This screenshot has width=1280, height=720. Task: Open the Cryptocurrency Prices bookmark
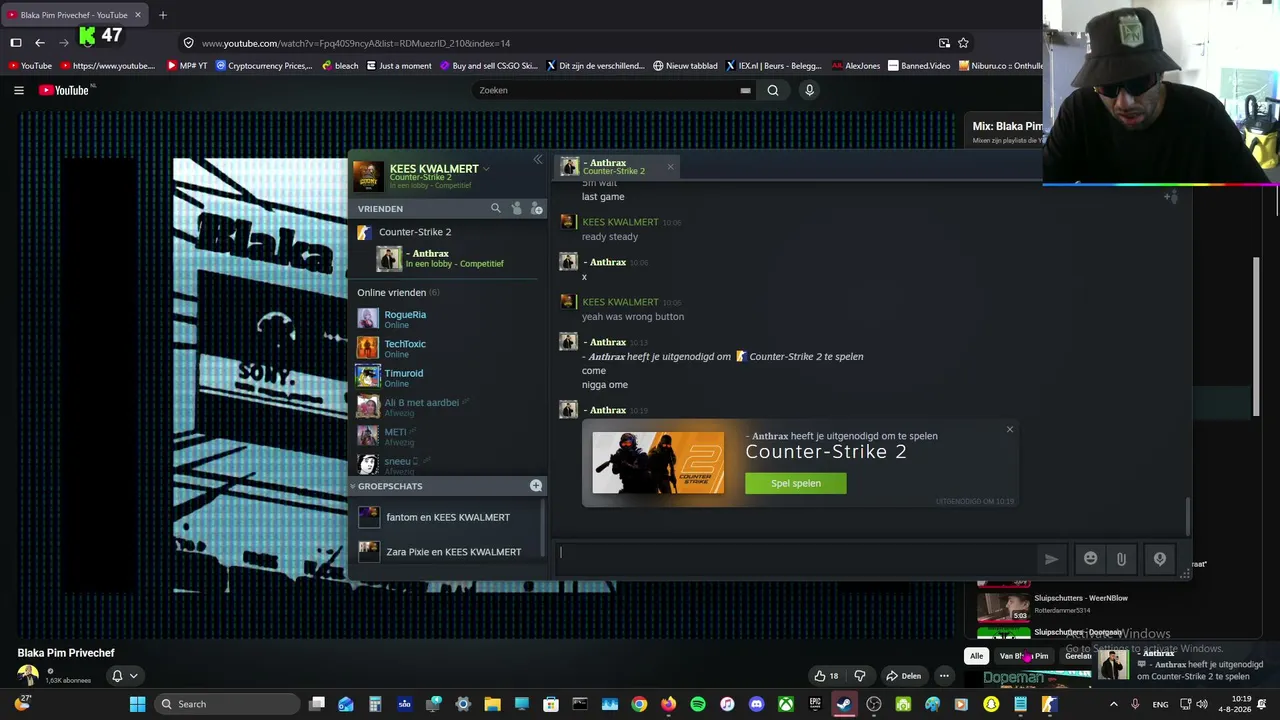click(264, 66)
